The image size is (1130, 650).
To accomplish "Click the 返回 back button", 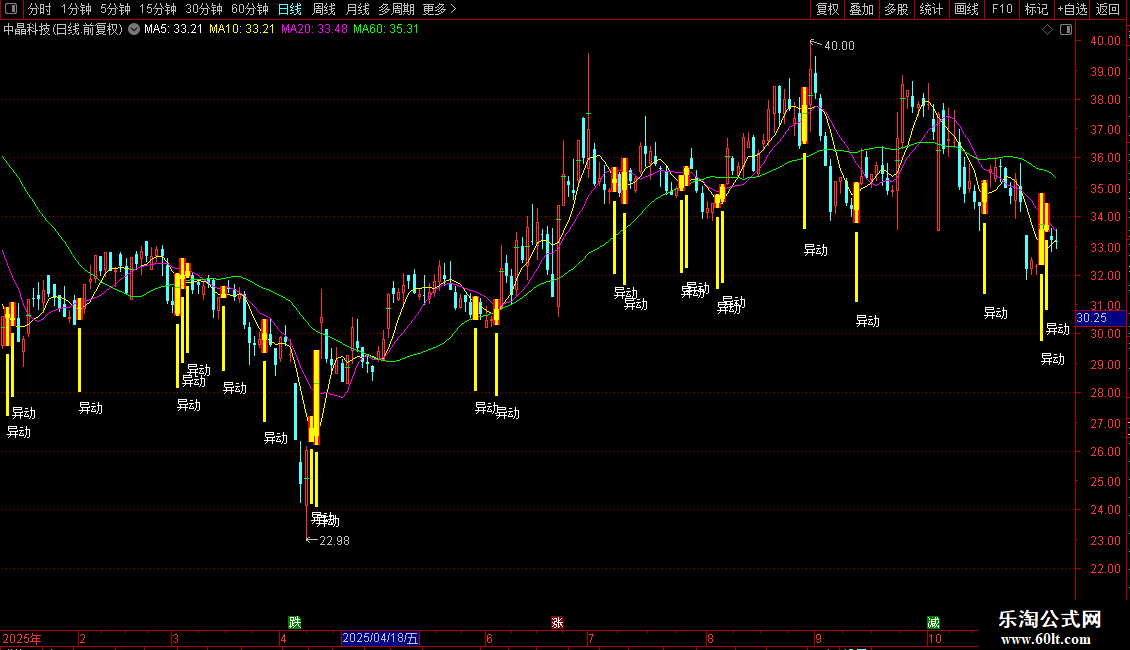I will tap(1108, 9).
